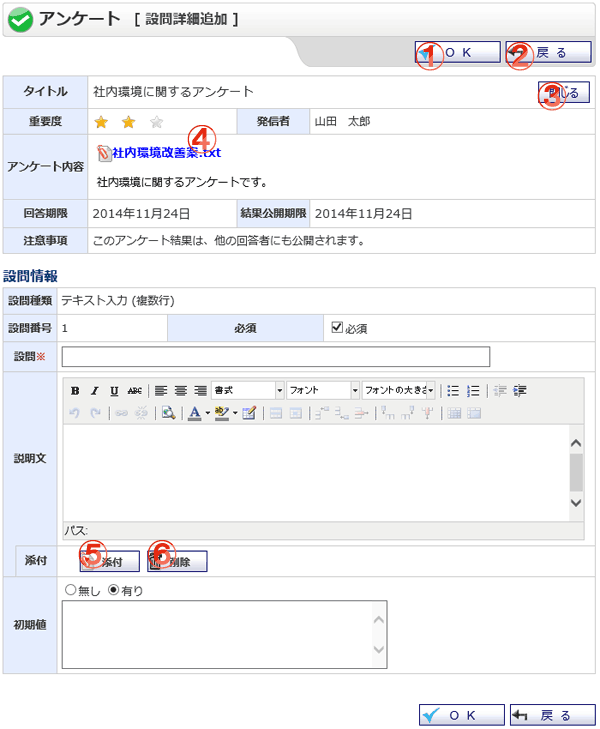
Task: Click the table row properties icon
Action: (276, 413)
